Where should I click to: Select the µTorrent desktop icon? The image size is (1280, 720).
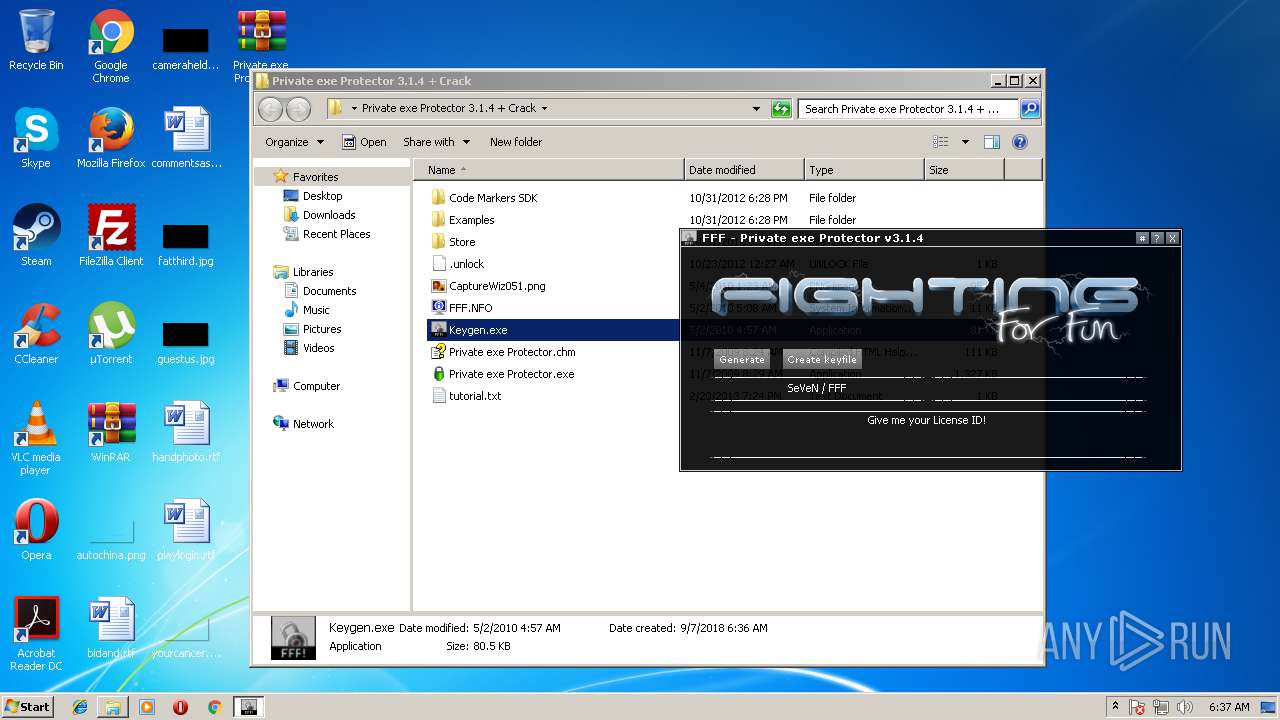click(111, 335)
